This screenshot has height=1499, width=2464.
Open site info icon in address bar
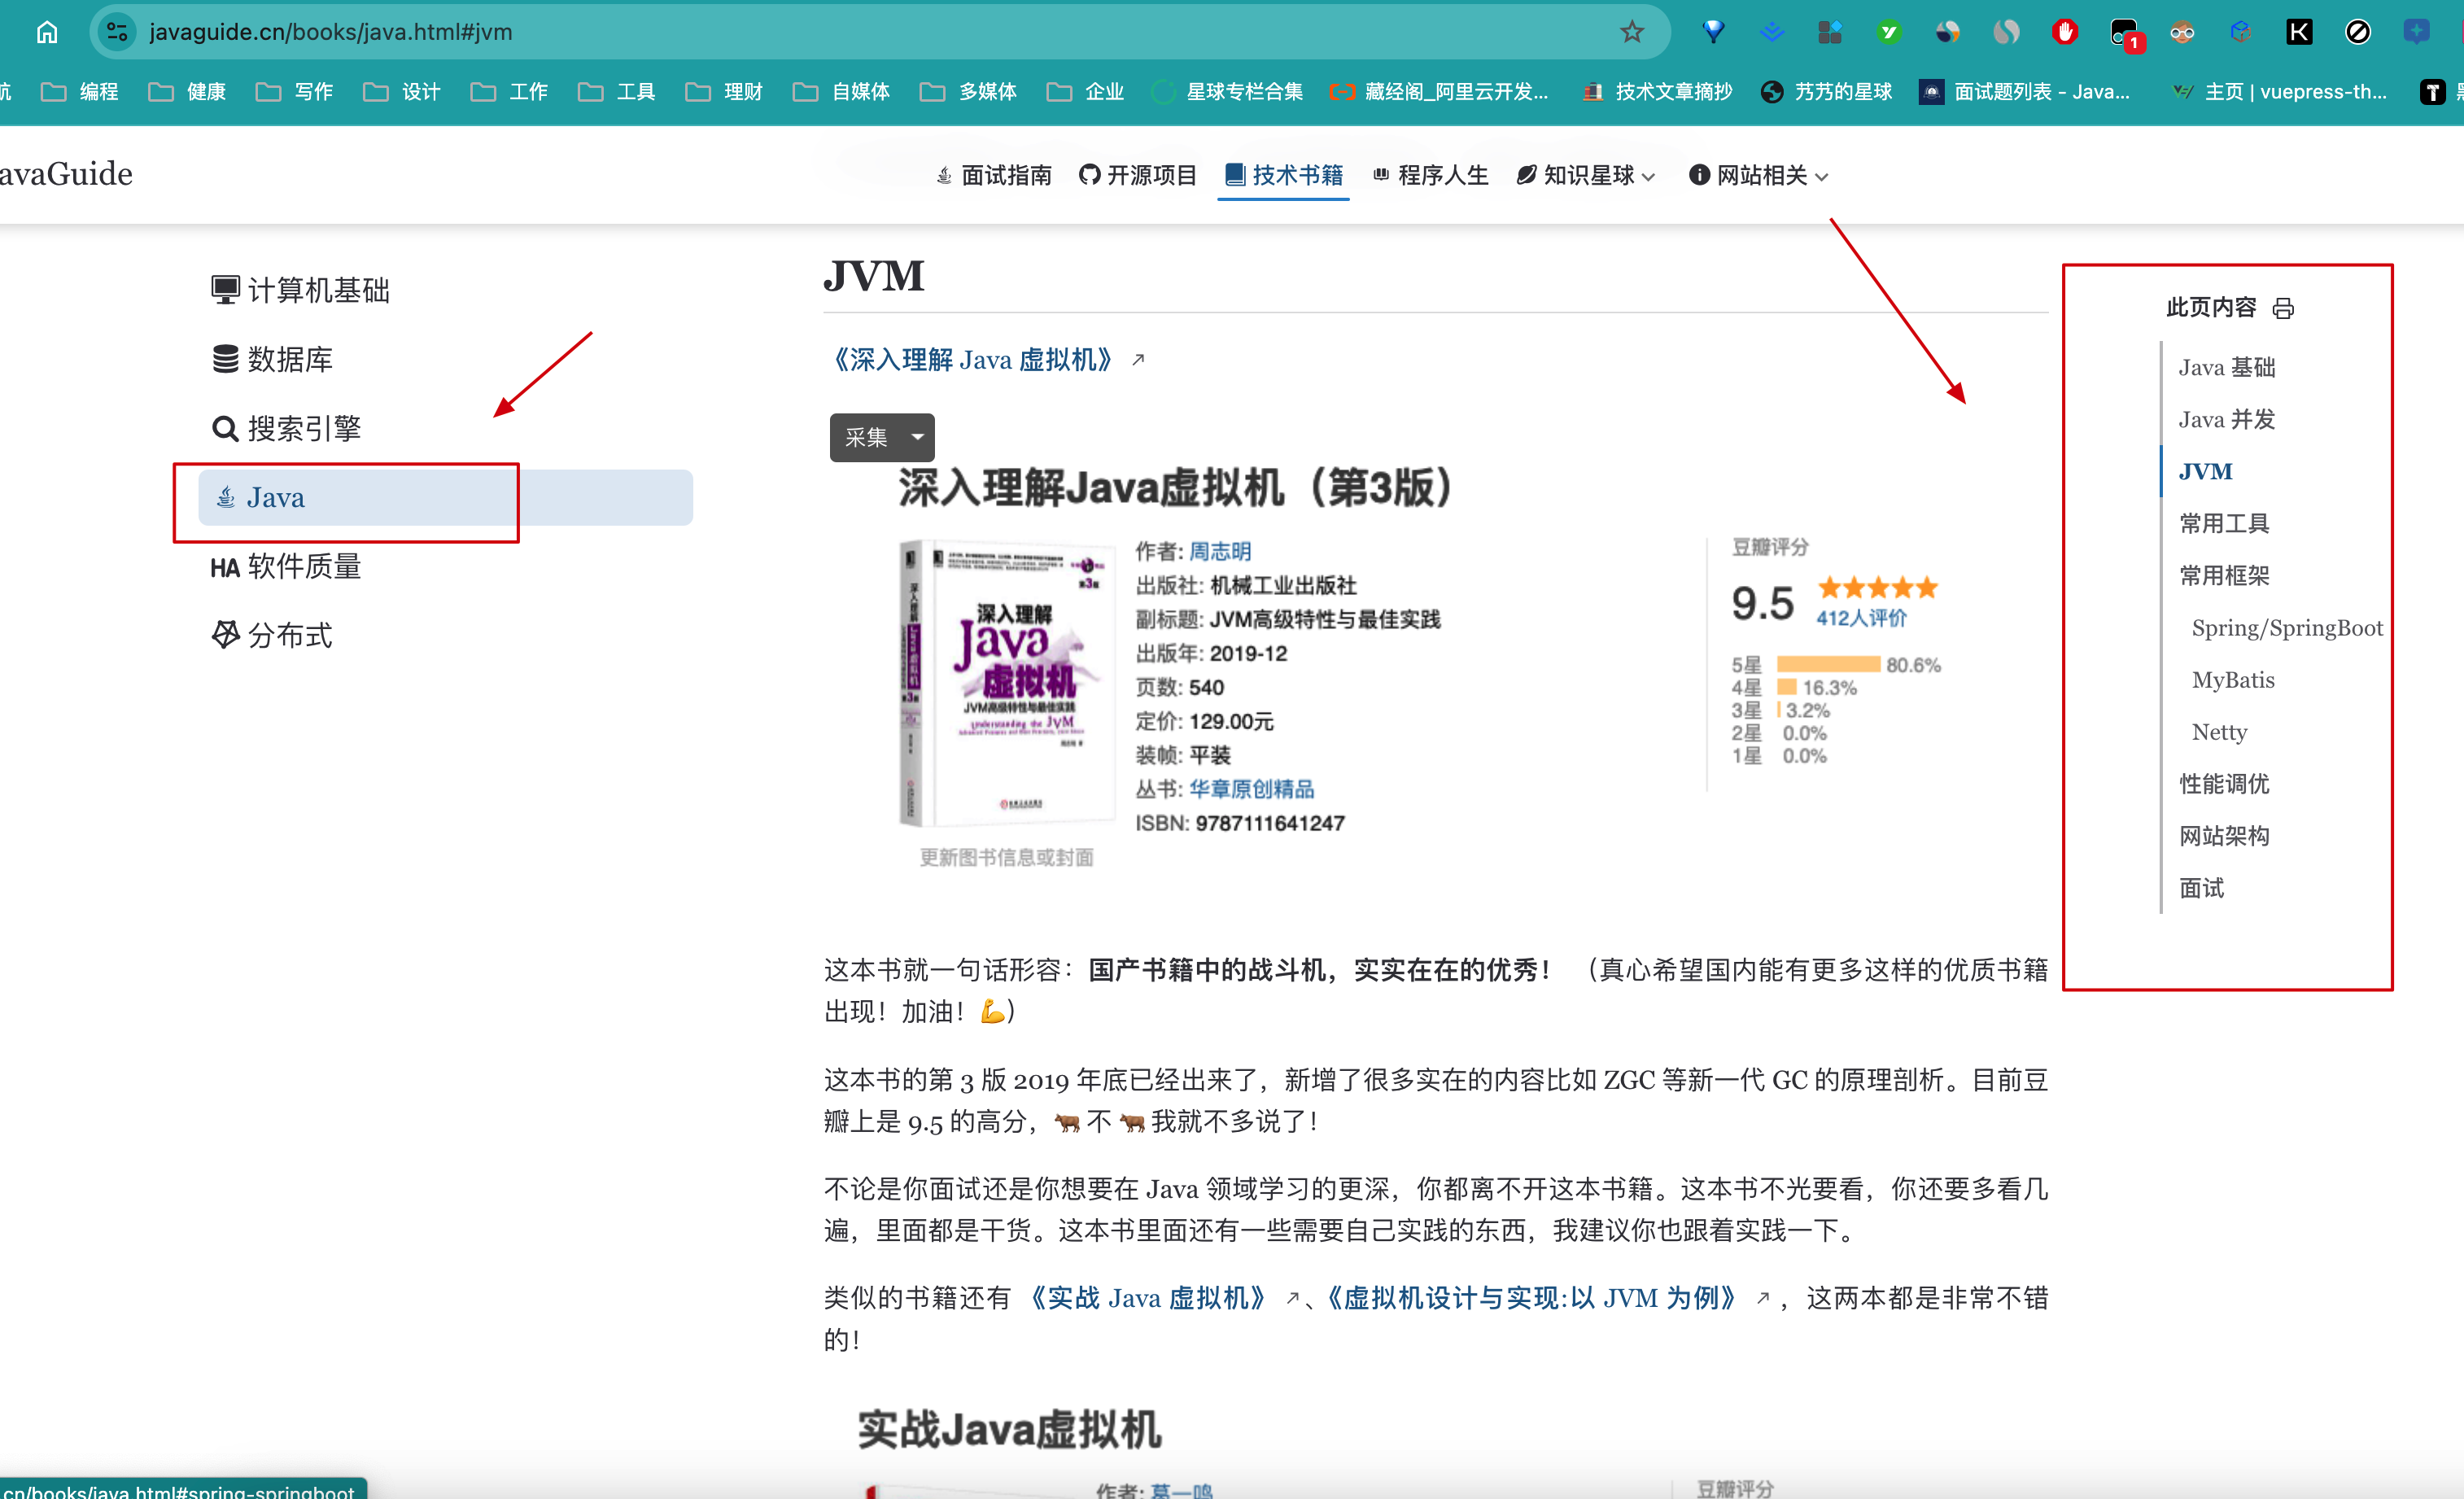tap(118, 32)
